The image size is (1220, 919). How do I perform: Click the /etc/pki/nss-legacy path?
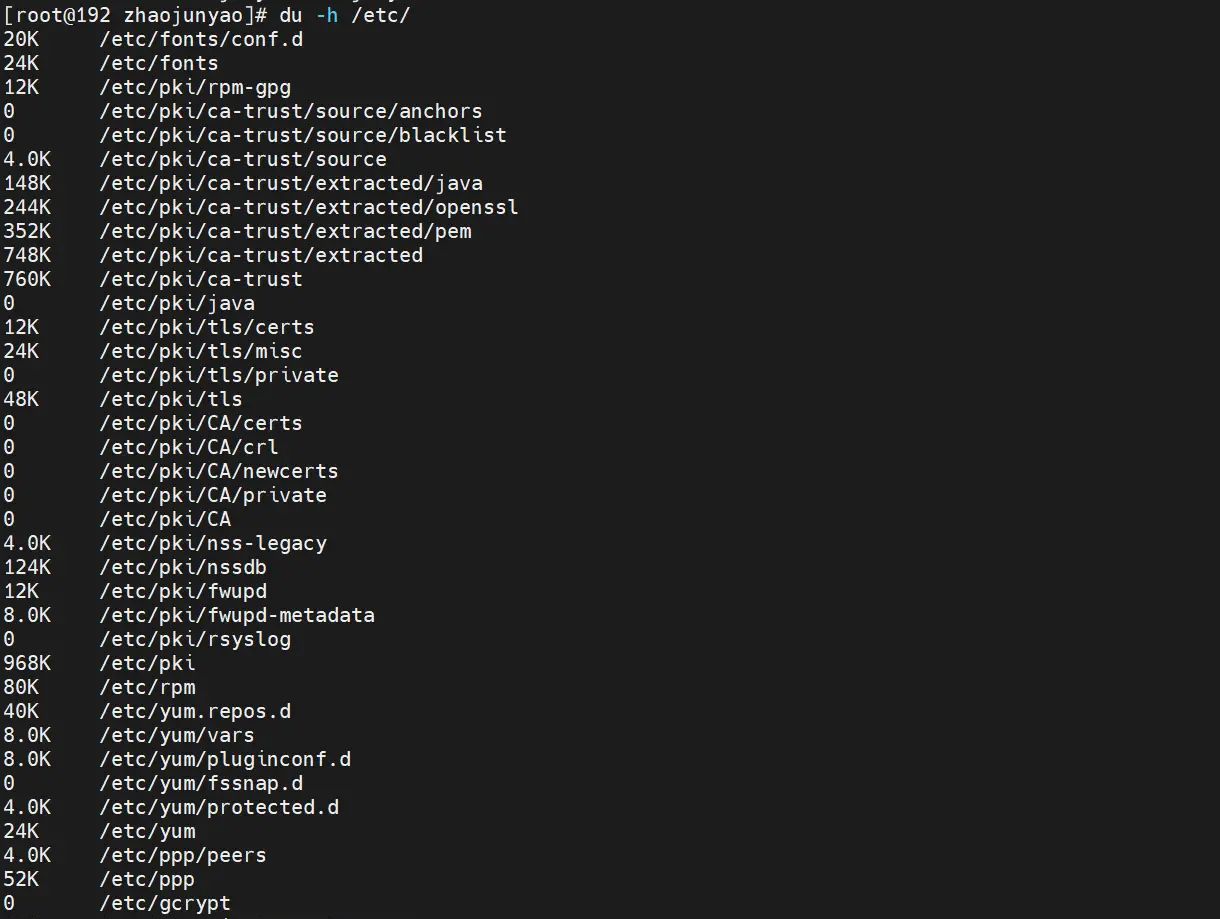coord(213,544)
